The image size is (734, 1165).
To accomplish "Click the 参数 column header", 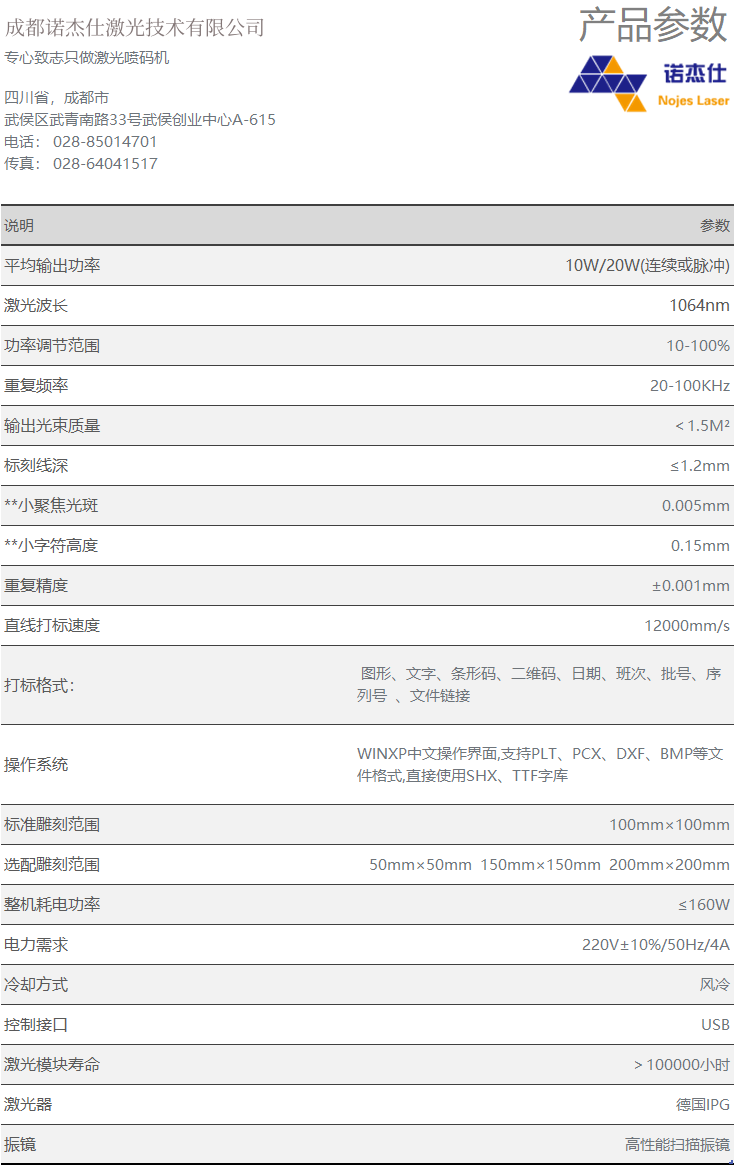I will coord(714,226).
